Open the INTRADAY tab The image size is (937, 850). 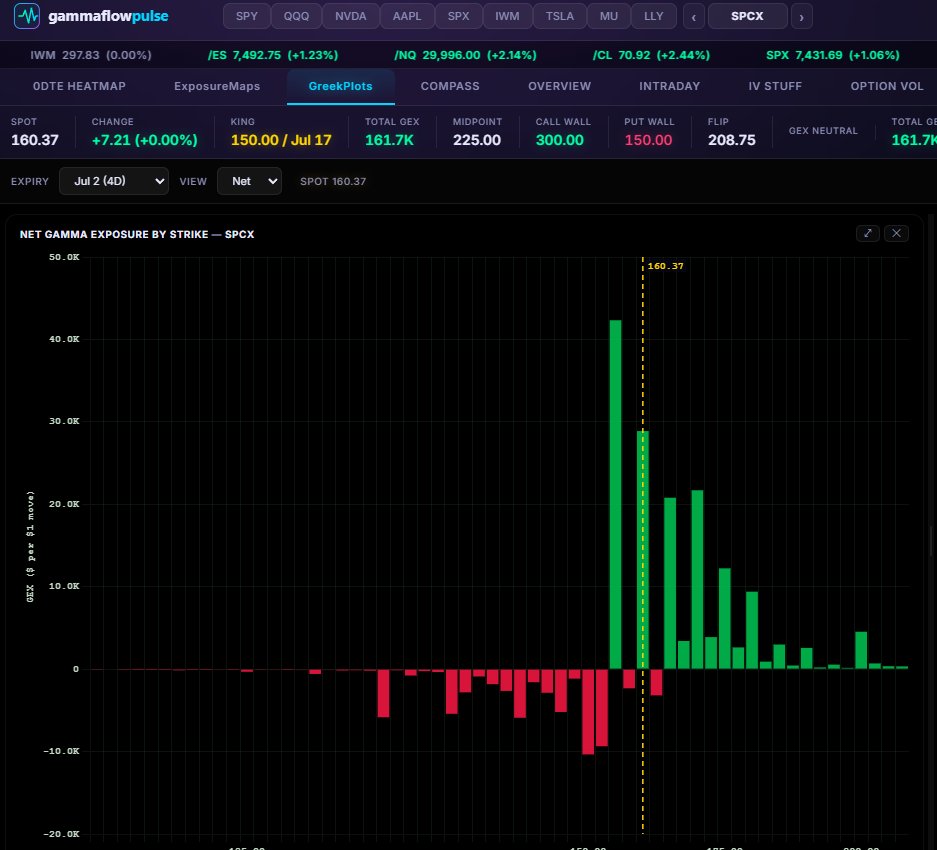click(x=669, y=86)
